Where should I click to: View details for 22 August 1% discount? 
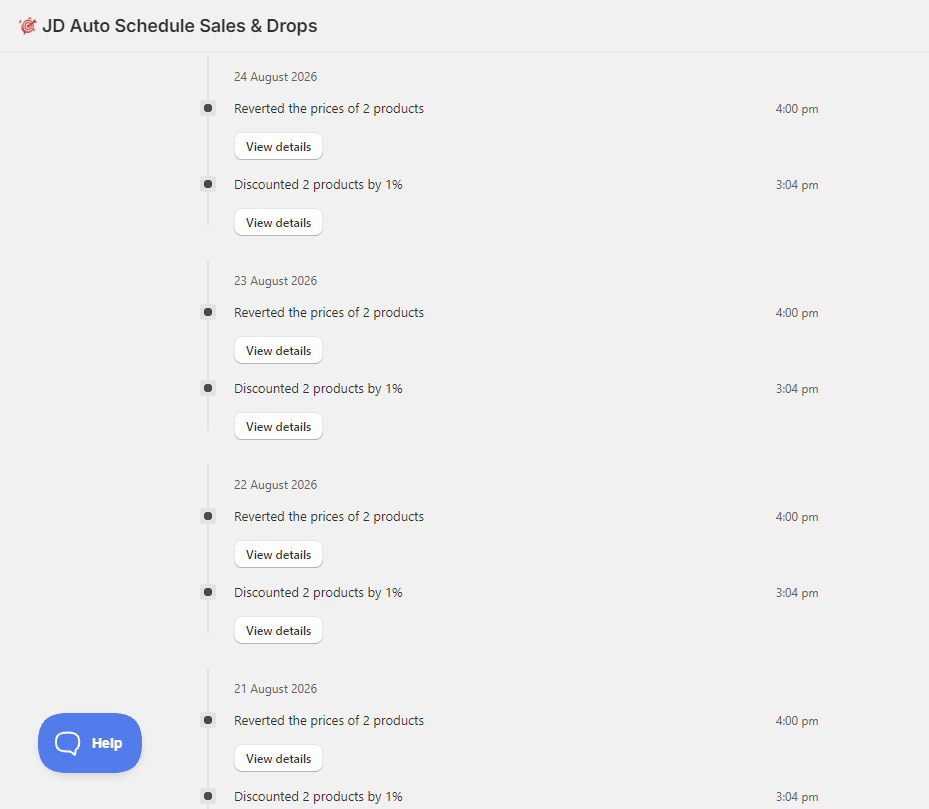pos(278,630)
